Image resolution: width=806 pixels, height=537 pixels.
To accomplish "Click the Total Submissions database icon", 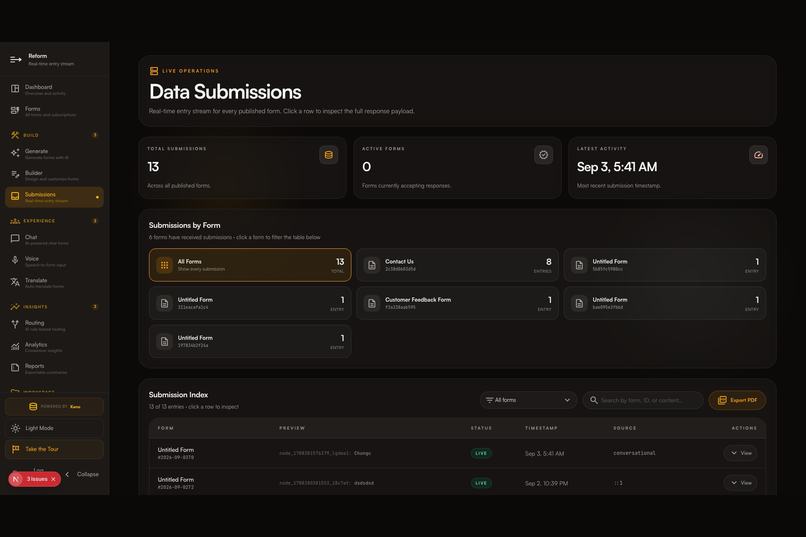I will [328, 155].
